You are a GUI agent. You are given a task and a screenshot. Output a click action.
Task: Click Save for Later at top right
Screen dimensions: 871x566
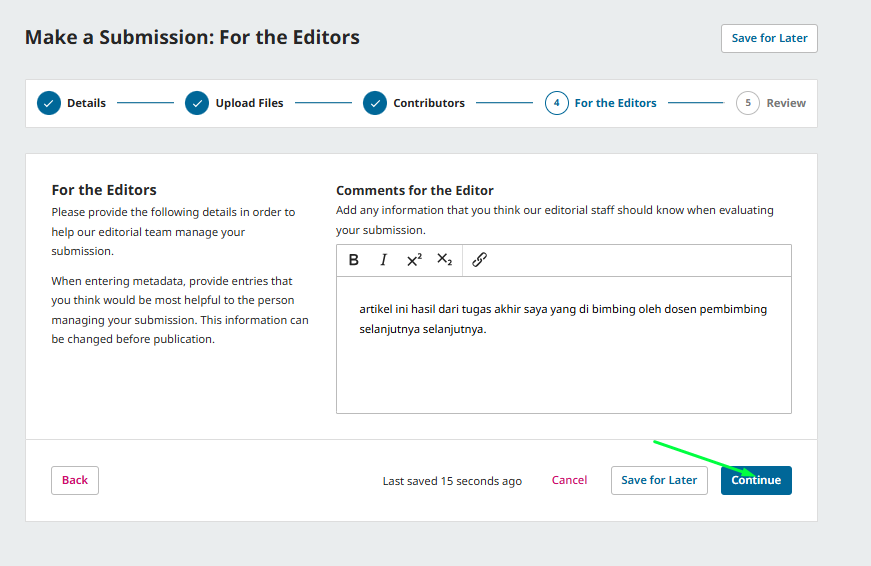tap(769, 38)
